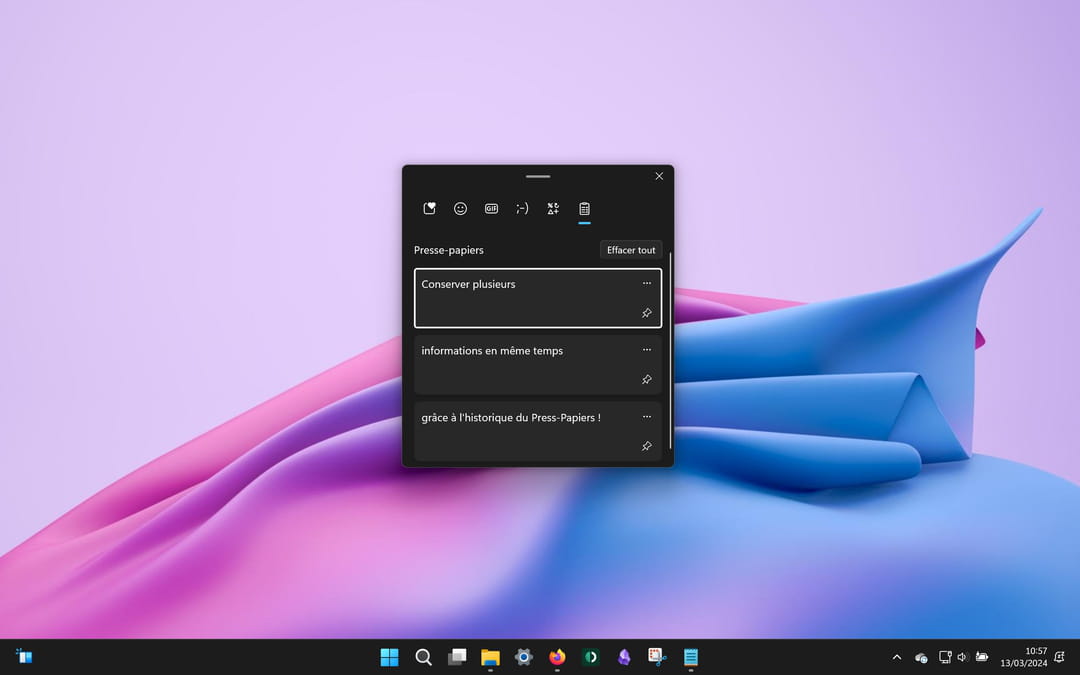Switch to the Emoji smiley tab
The height and width of the screenshot is (675, 1080).
pyautogui.click(x=460, y=209)
